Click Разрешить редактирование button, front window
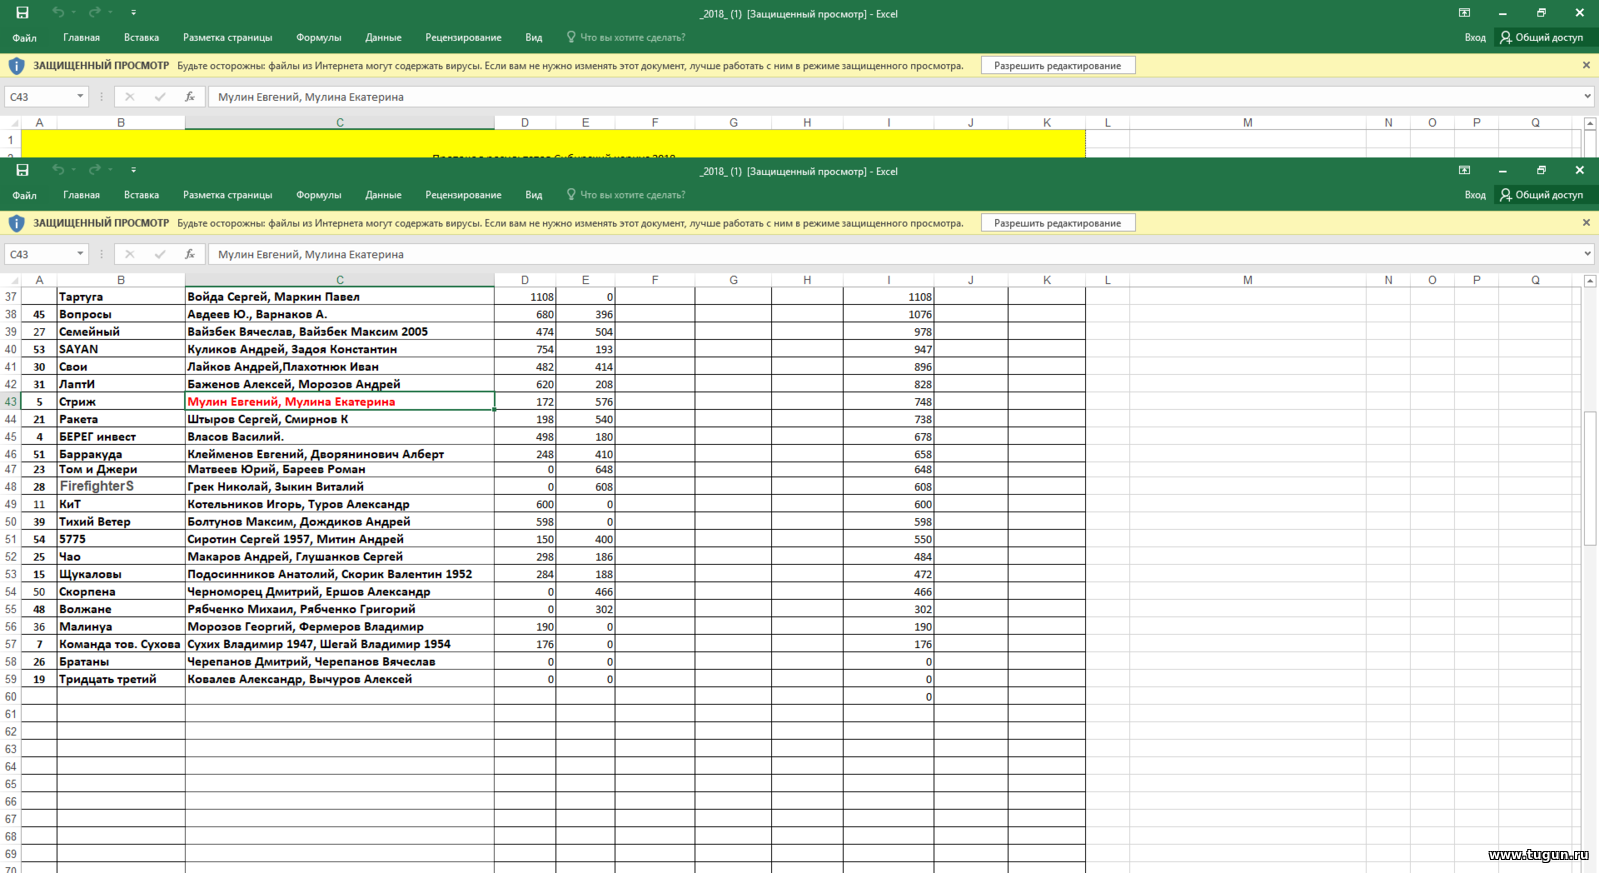This screenshot has height=873, width=1599. click(1058, 223)
